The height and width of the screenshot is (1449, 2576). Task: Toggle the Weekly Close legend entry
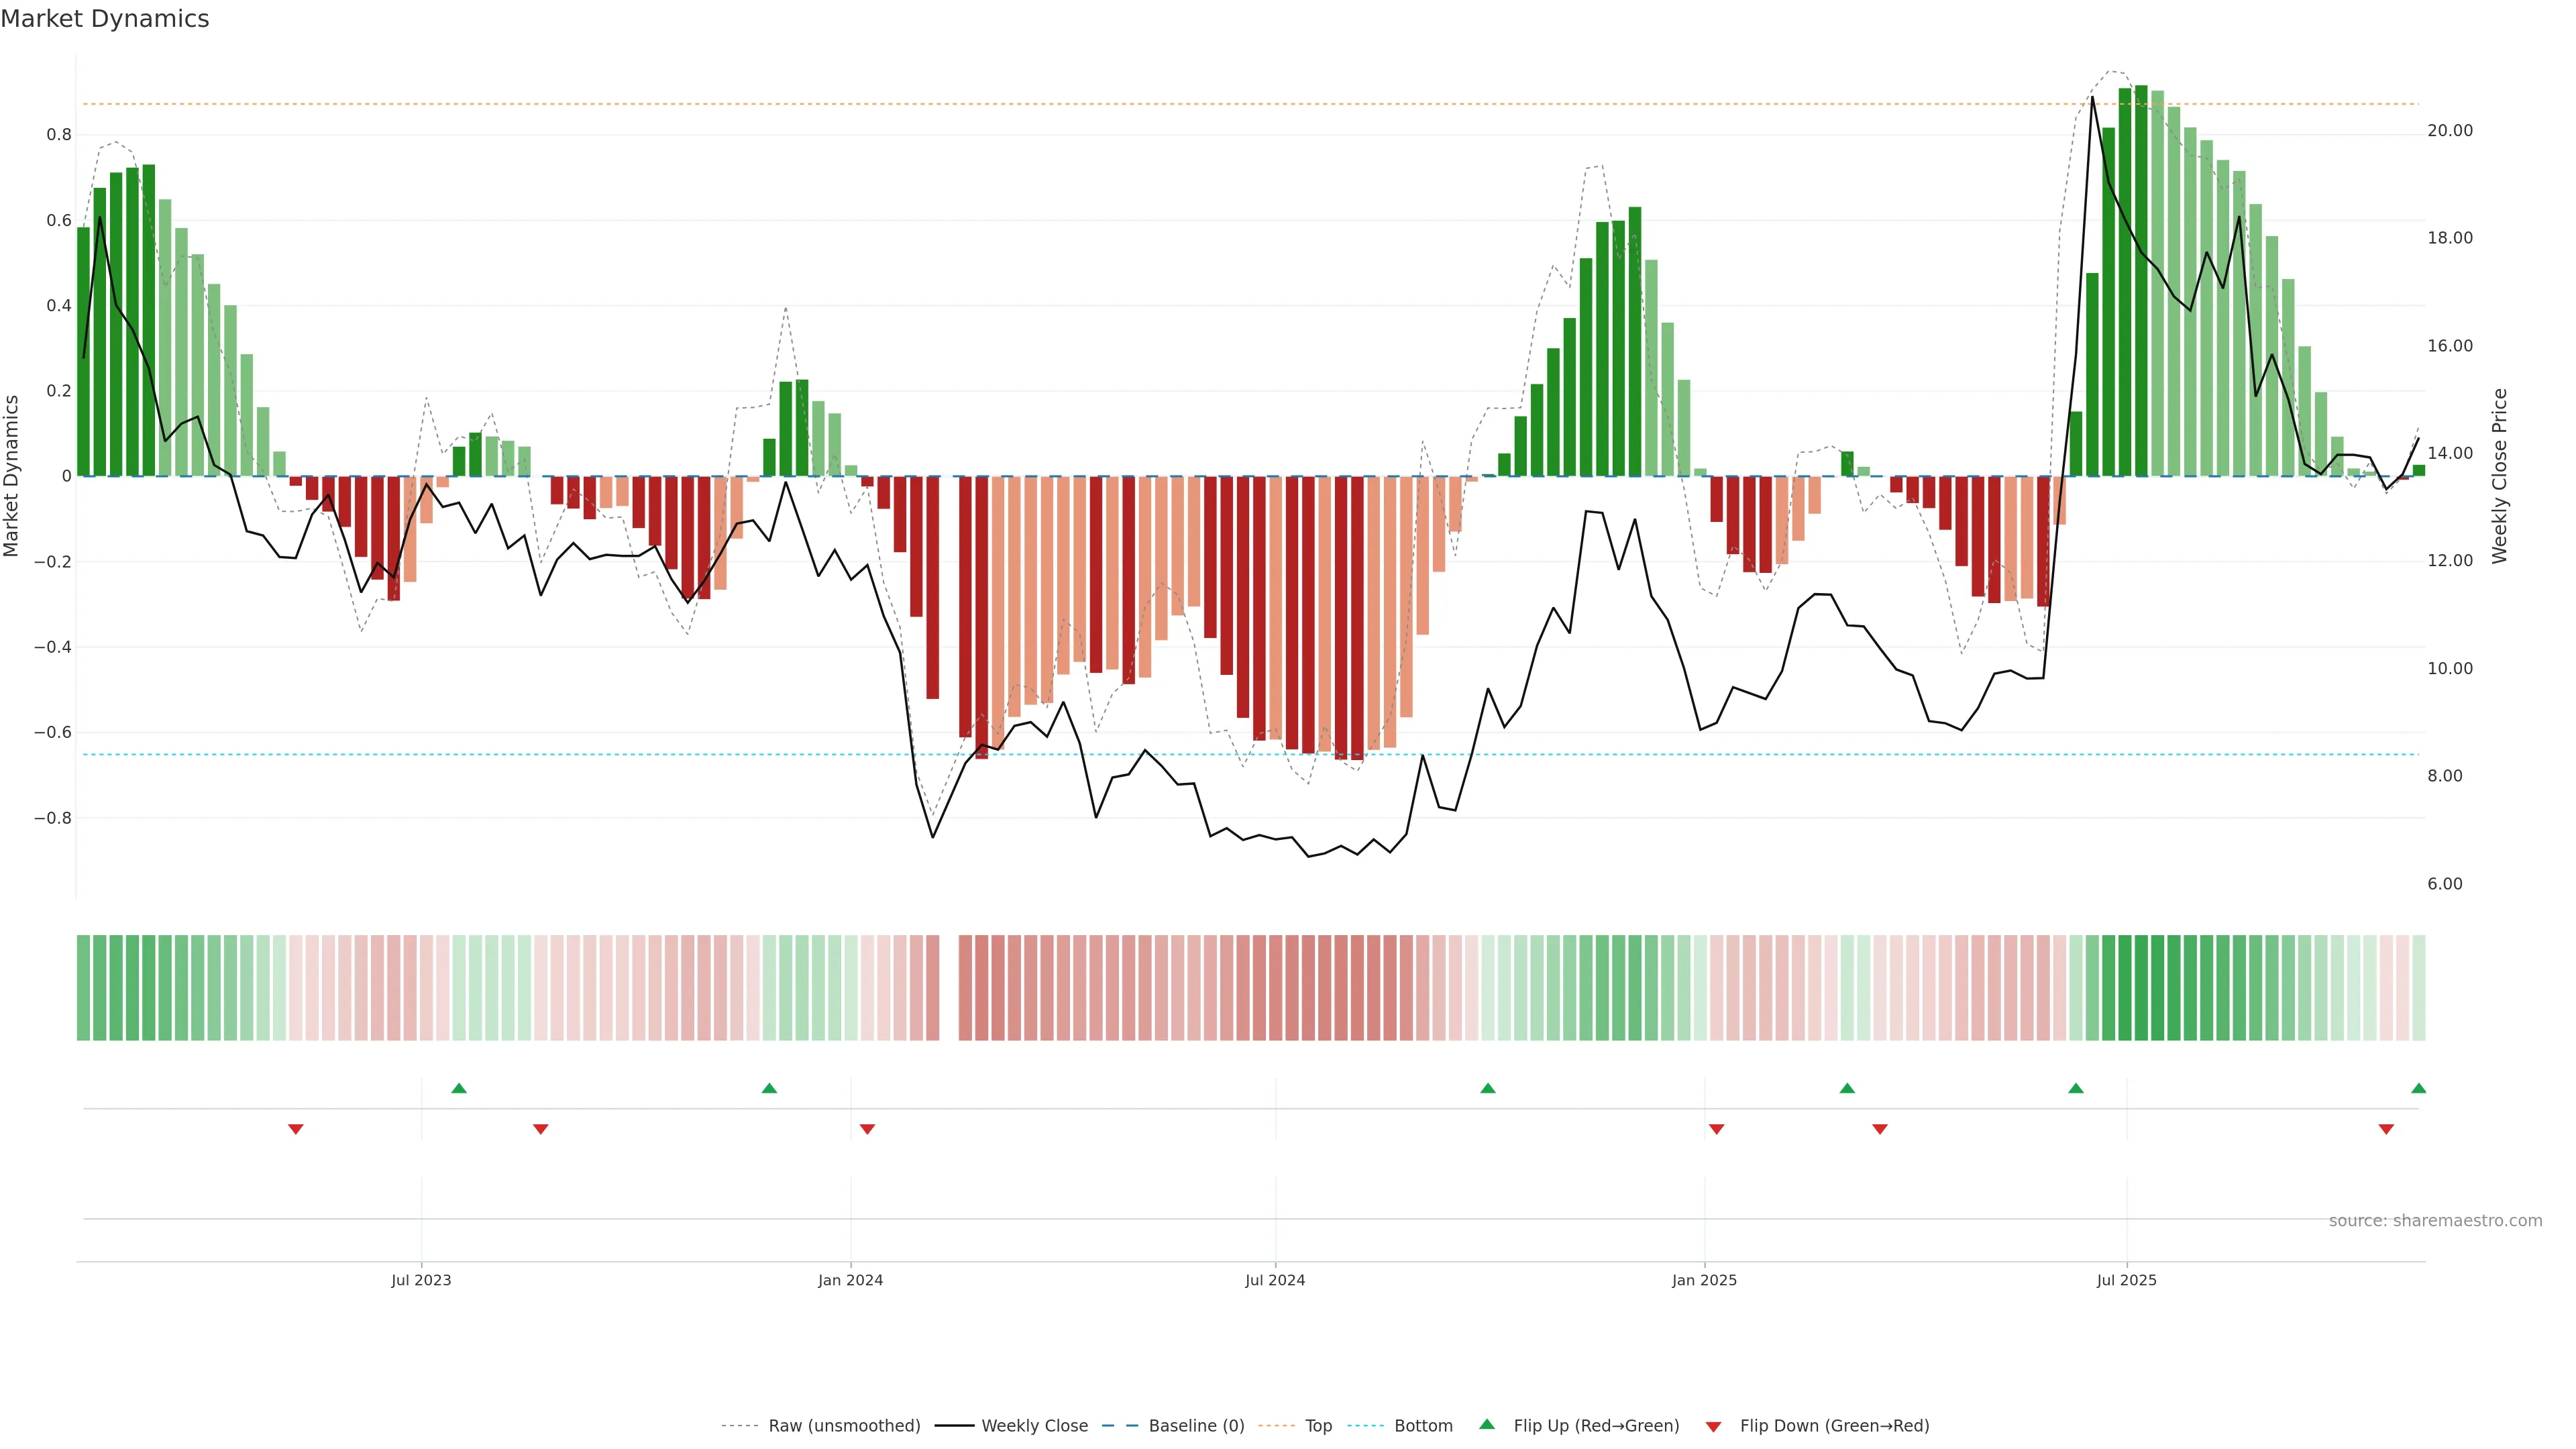pyautogui.click(x=1034, y=1426)
